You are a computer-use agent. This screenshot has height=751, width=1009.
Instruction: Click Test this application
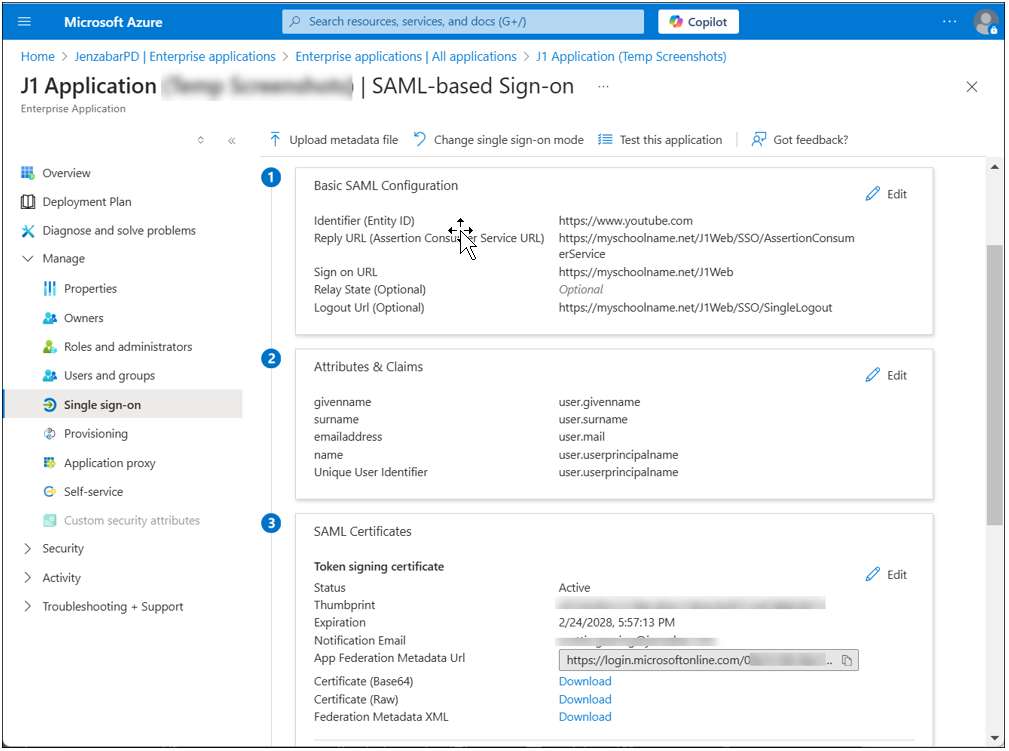click(x=660, y=140)
